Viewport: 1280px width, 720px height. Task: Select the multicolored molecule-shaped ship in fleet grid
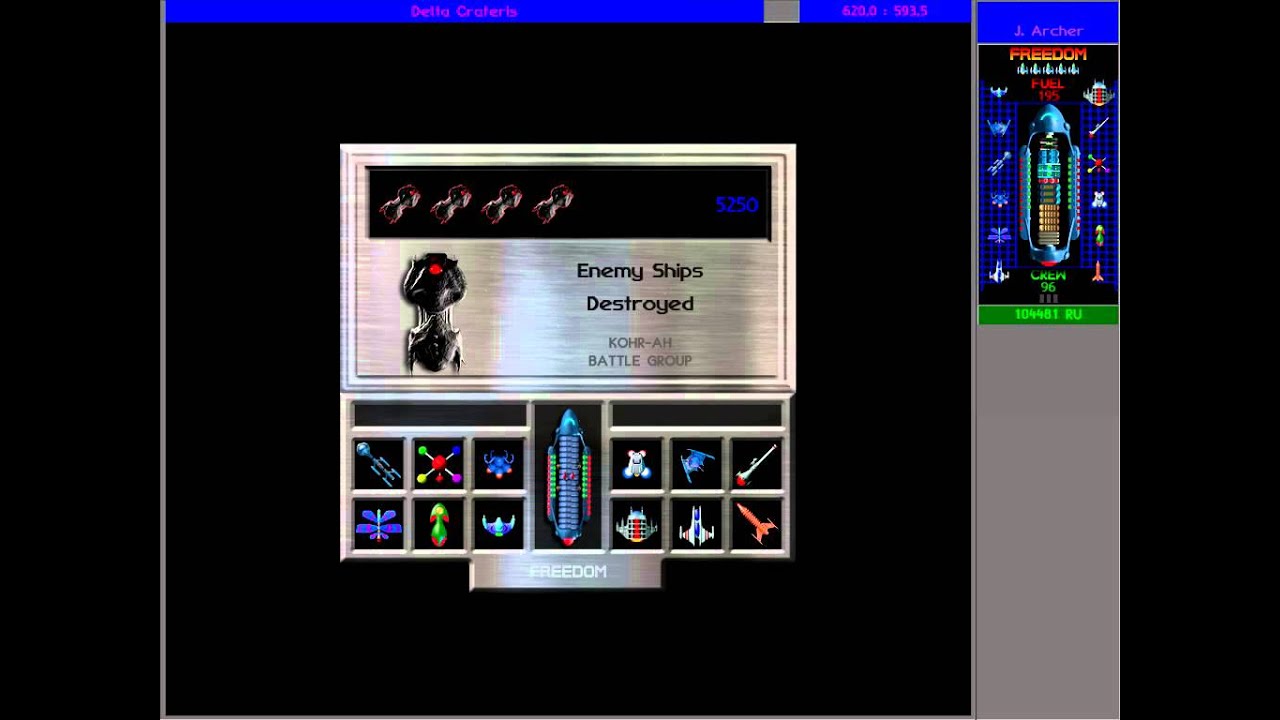point(439,464)
